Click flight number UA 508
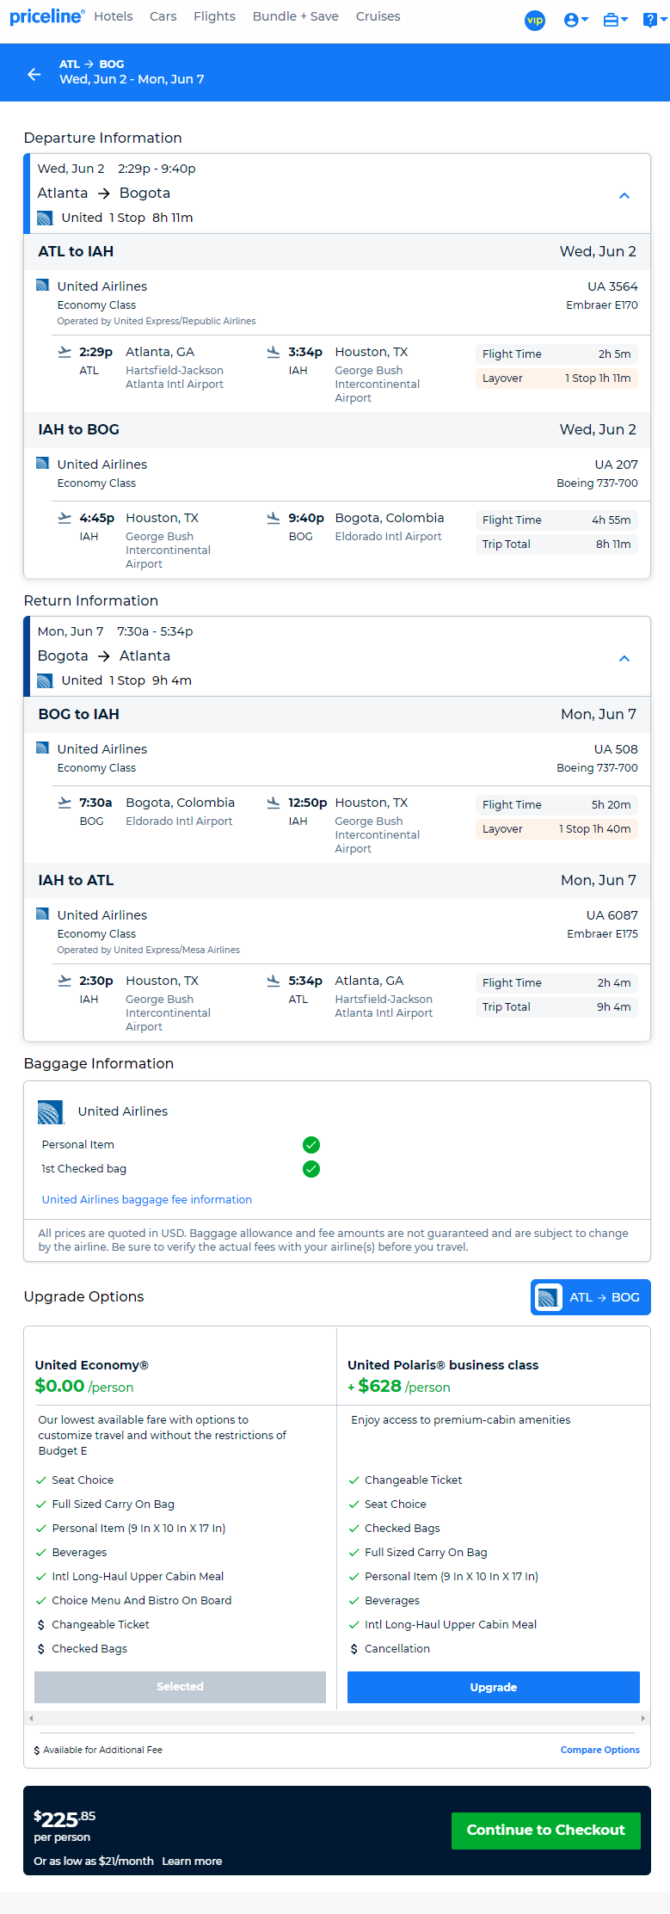The image size is (670, 1914). pyautogui.click(x=616, y=750)
